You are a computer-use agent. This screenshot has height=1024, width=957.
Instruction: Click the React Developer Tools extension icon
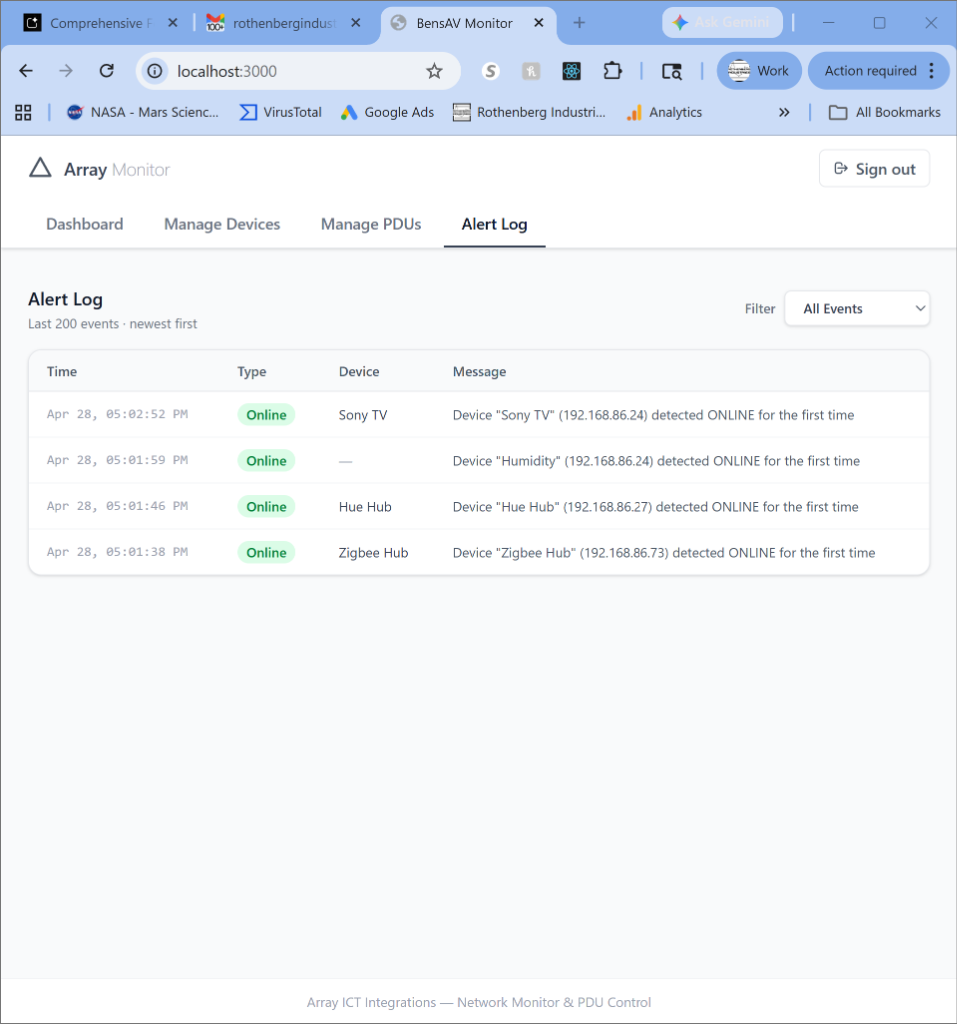click(572, 71)
